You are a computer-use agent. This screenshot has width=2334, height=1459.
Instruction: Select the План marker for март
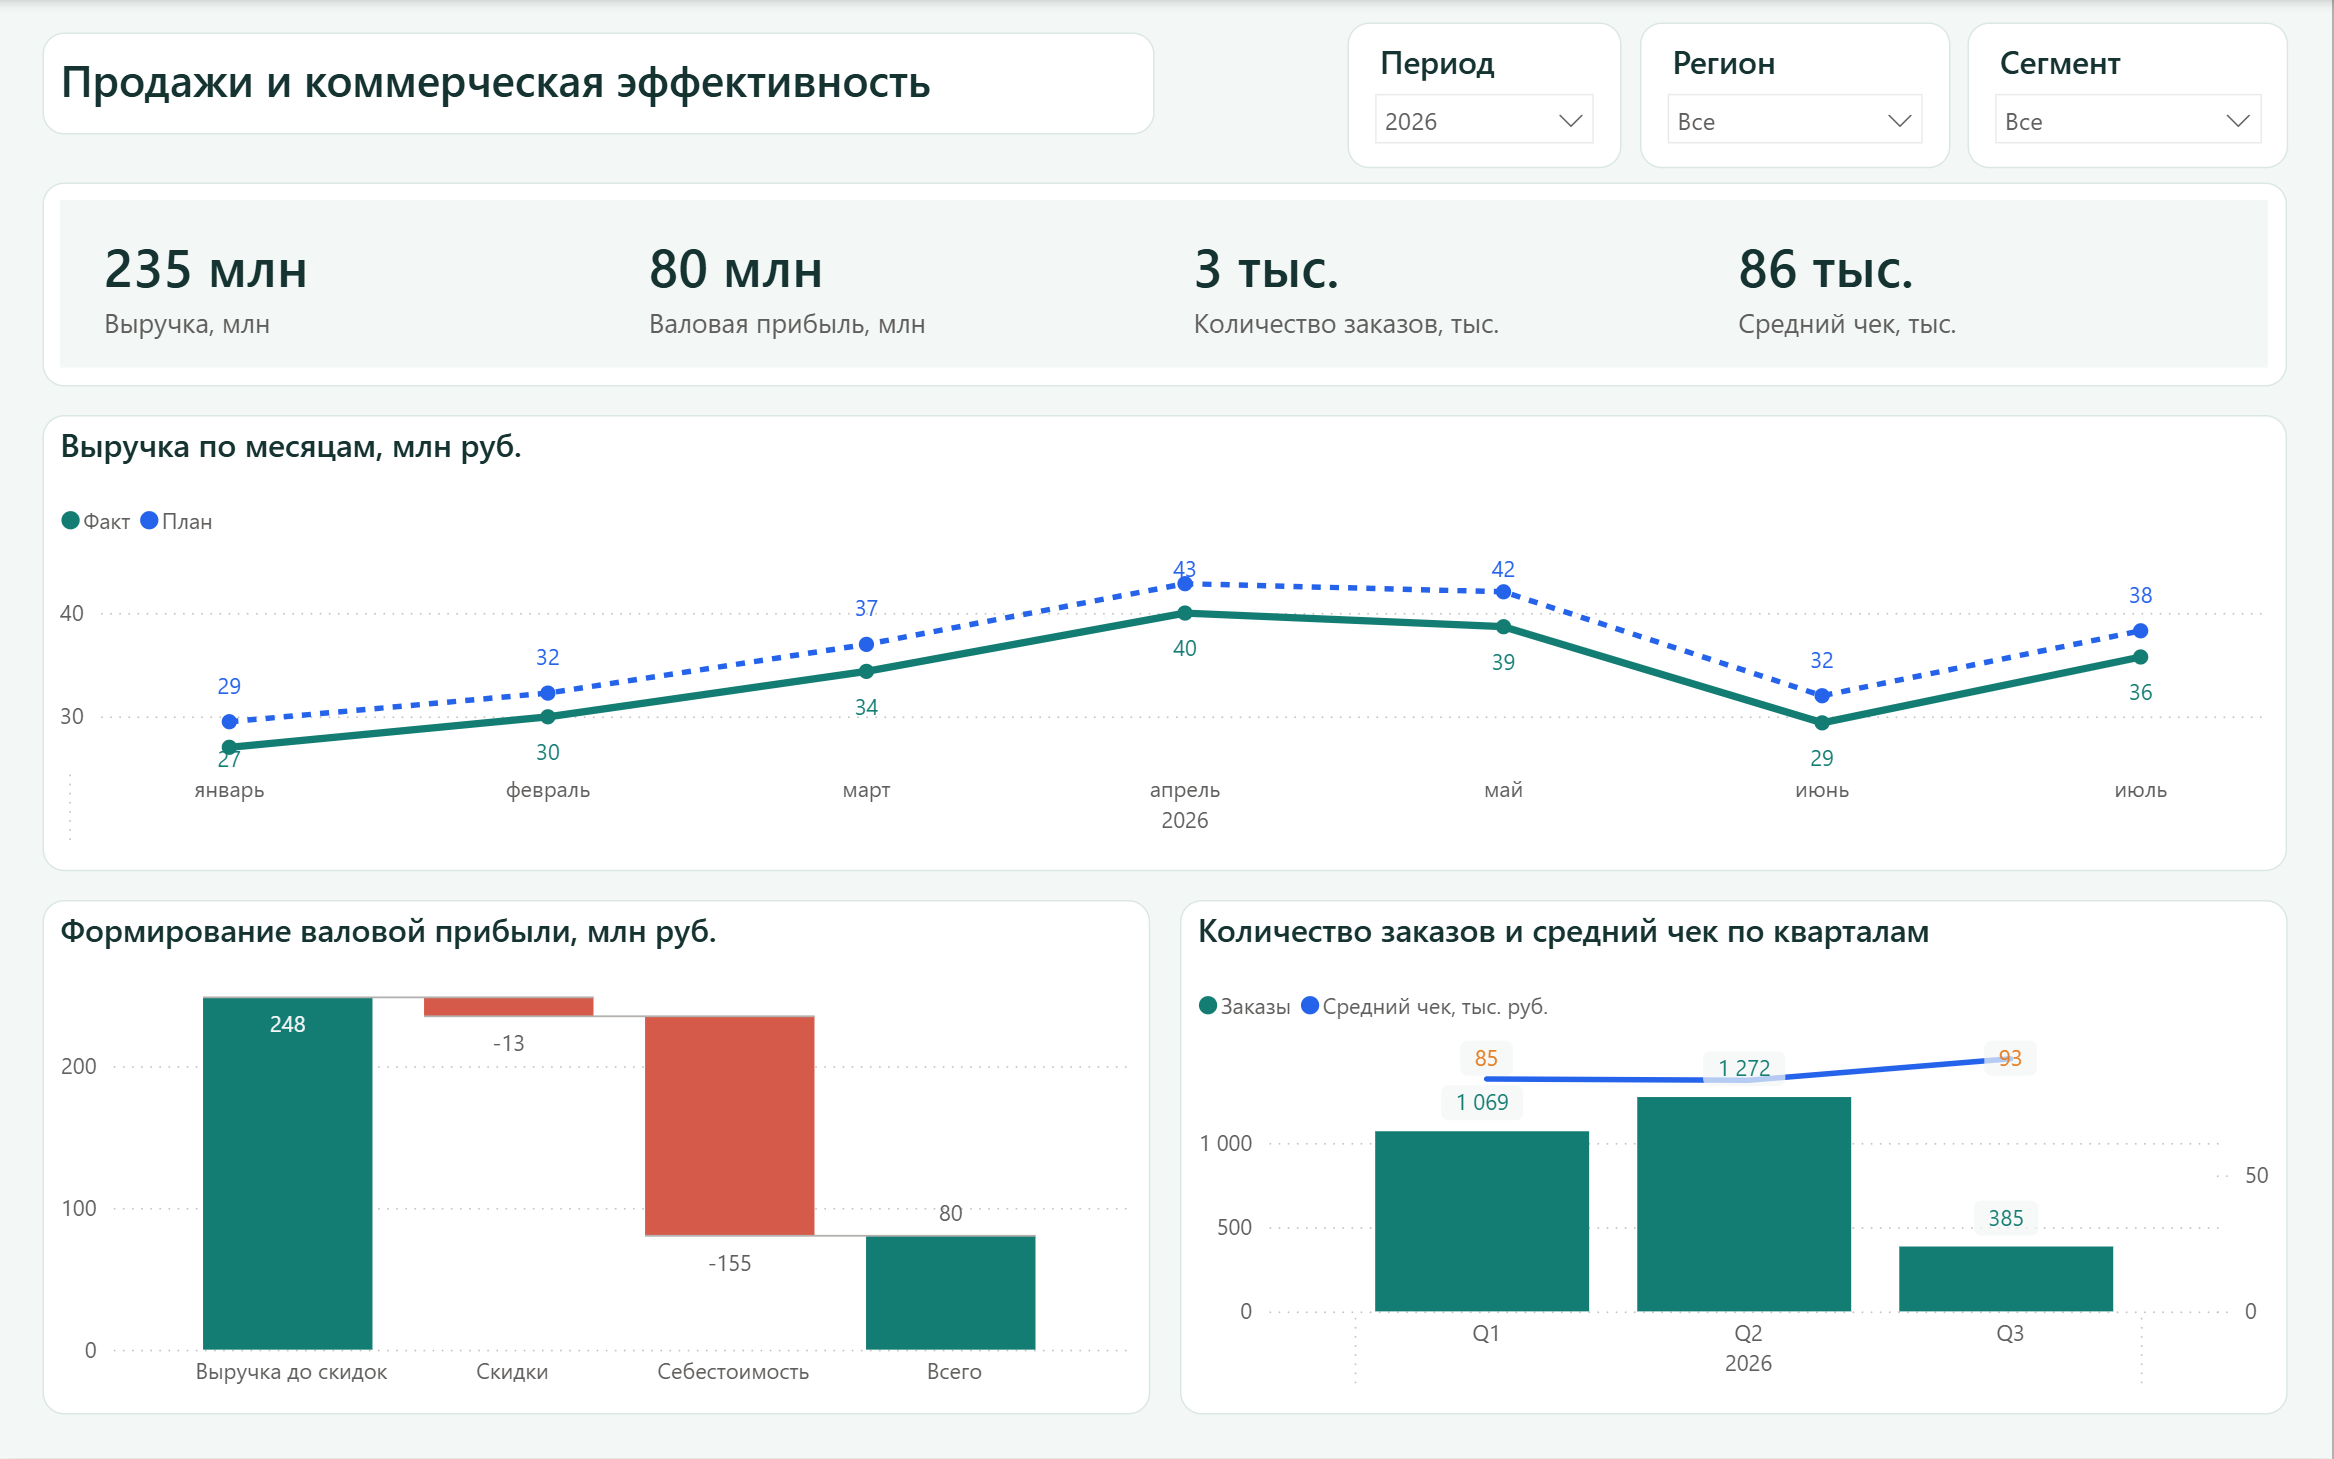click(x=866, y=644)
